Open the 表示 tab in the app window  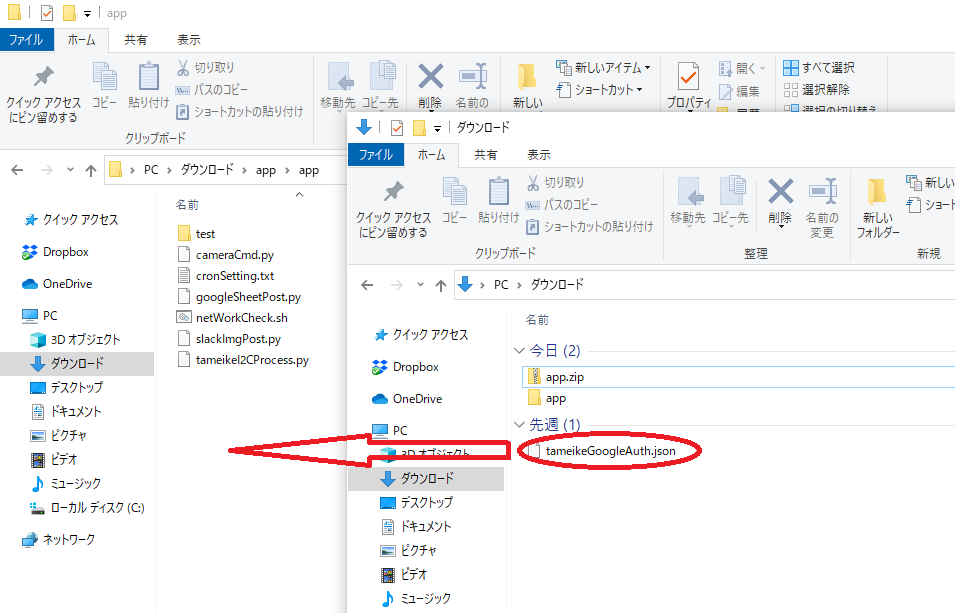pos(188,40)
